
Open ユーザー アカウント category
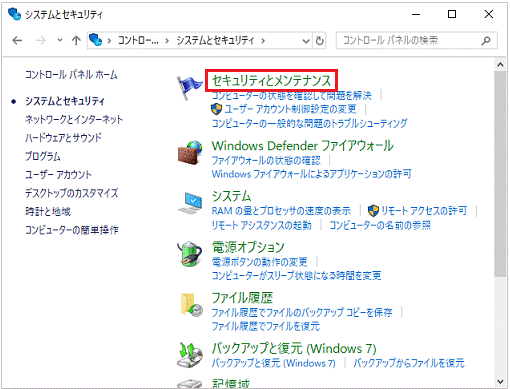click(58, 174)
